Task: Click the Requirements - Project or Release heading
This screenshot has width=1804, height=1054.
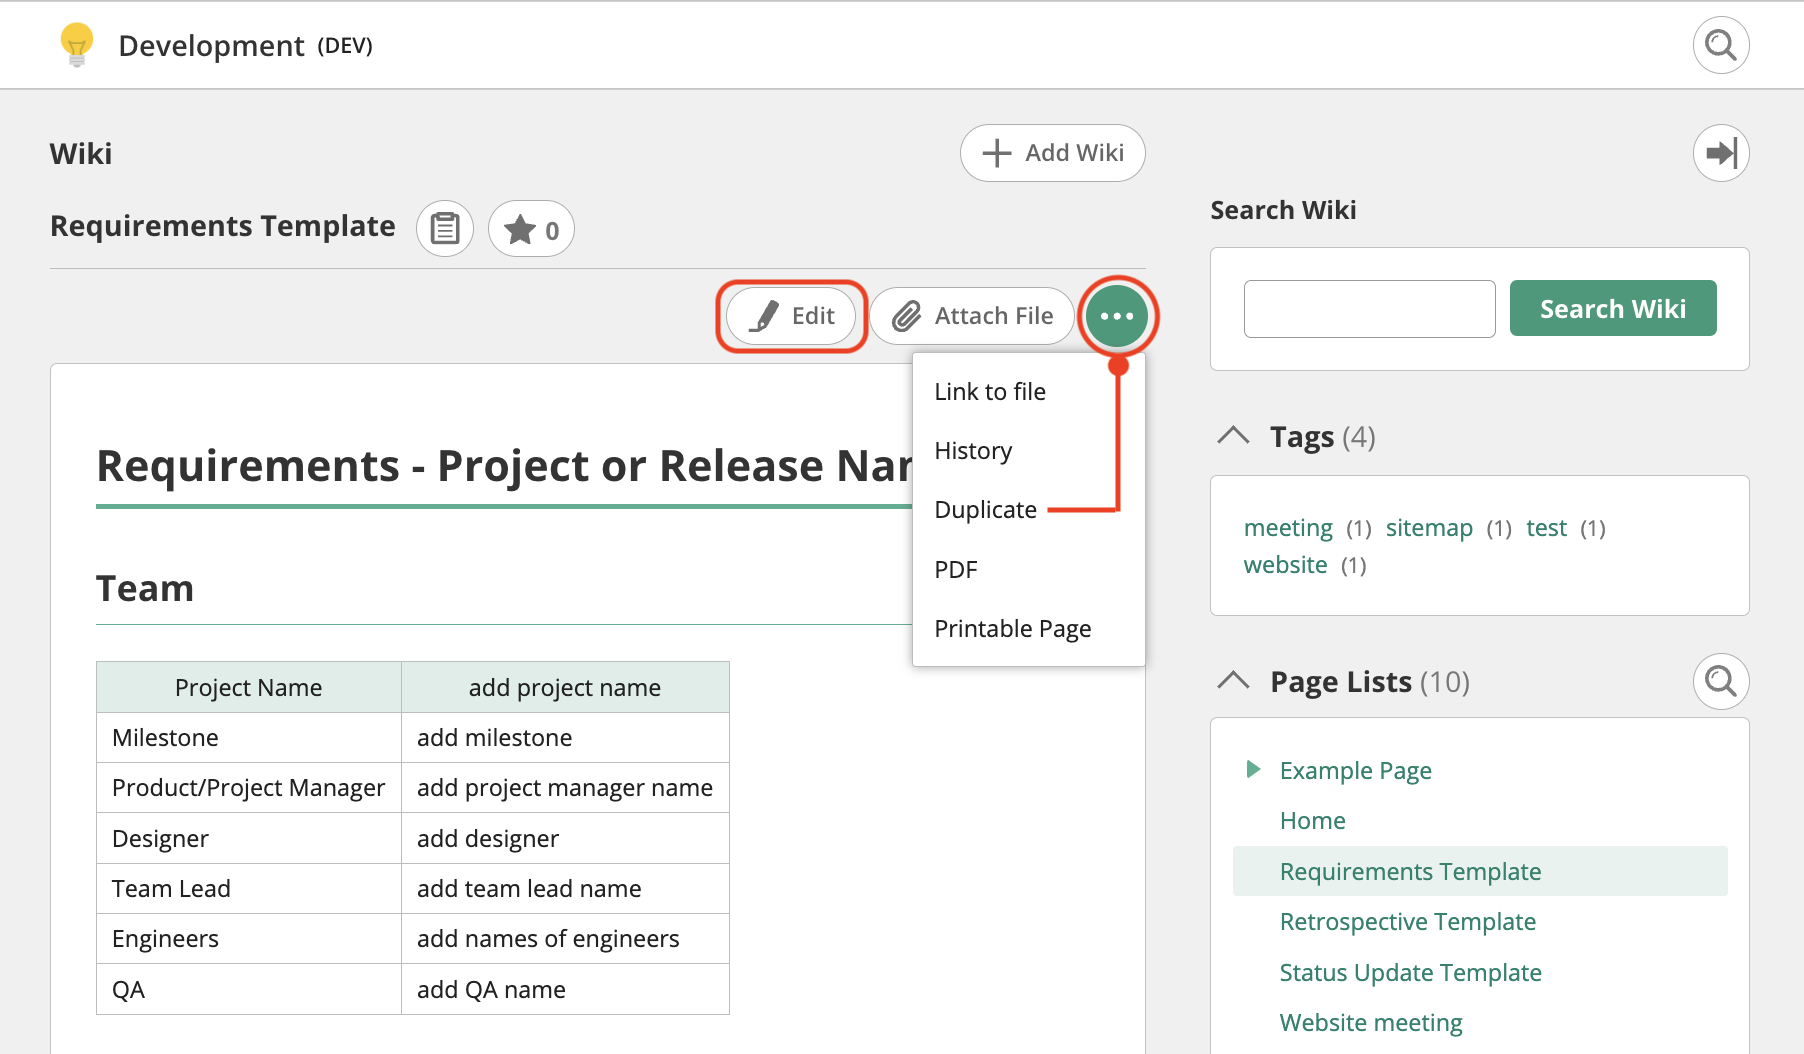Action: [505, 466]
